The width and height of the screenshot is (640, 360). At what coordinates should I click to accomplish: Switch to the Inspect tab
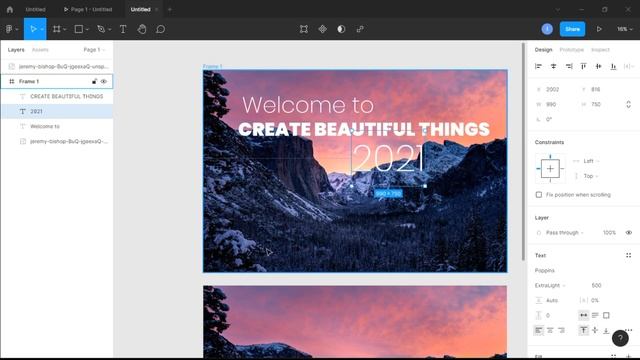coord(600,50)
